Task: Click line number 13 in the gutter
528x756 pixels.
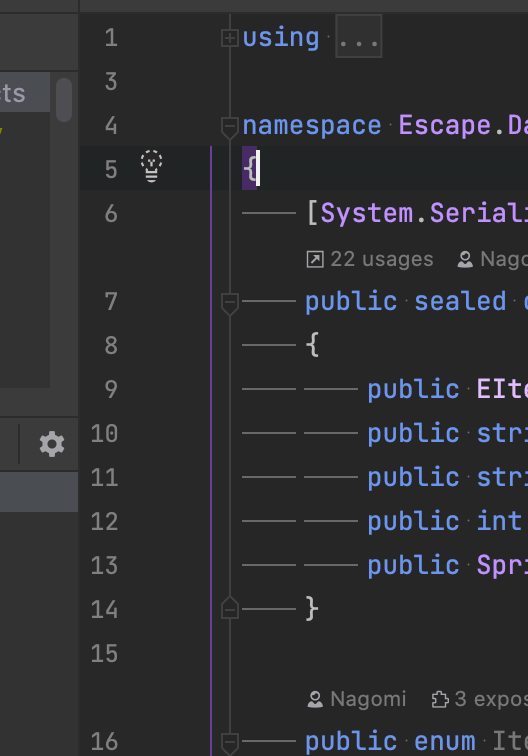Action: [x=104, y=566]
